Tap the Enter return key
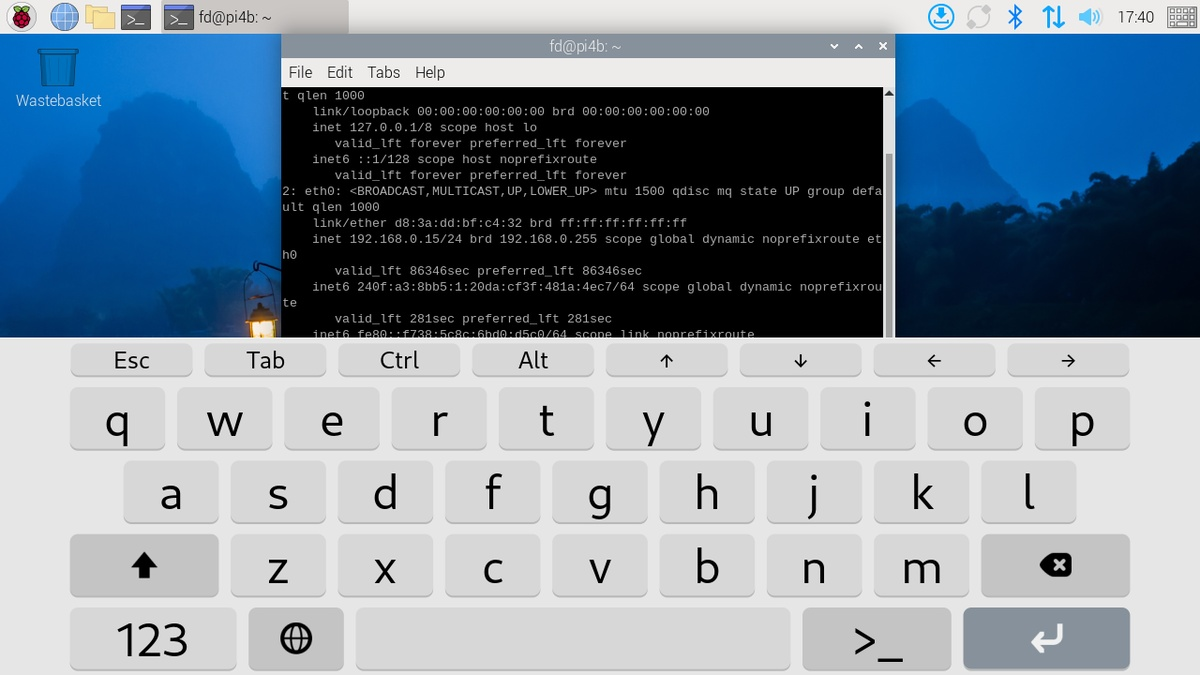Image resolution: width=1200 pixels, height=675 pixels. 1046,639
